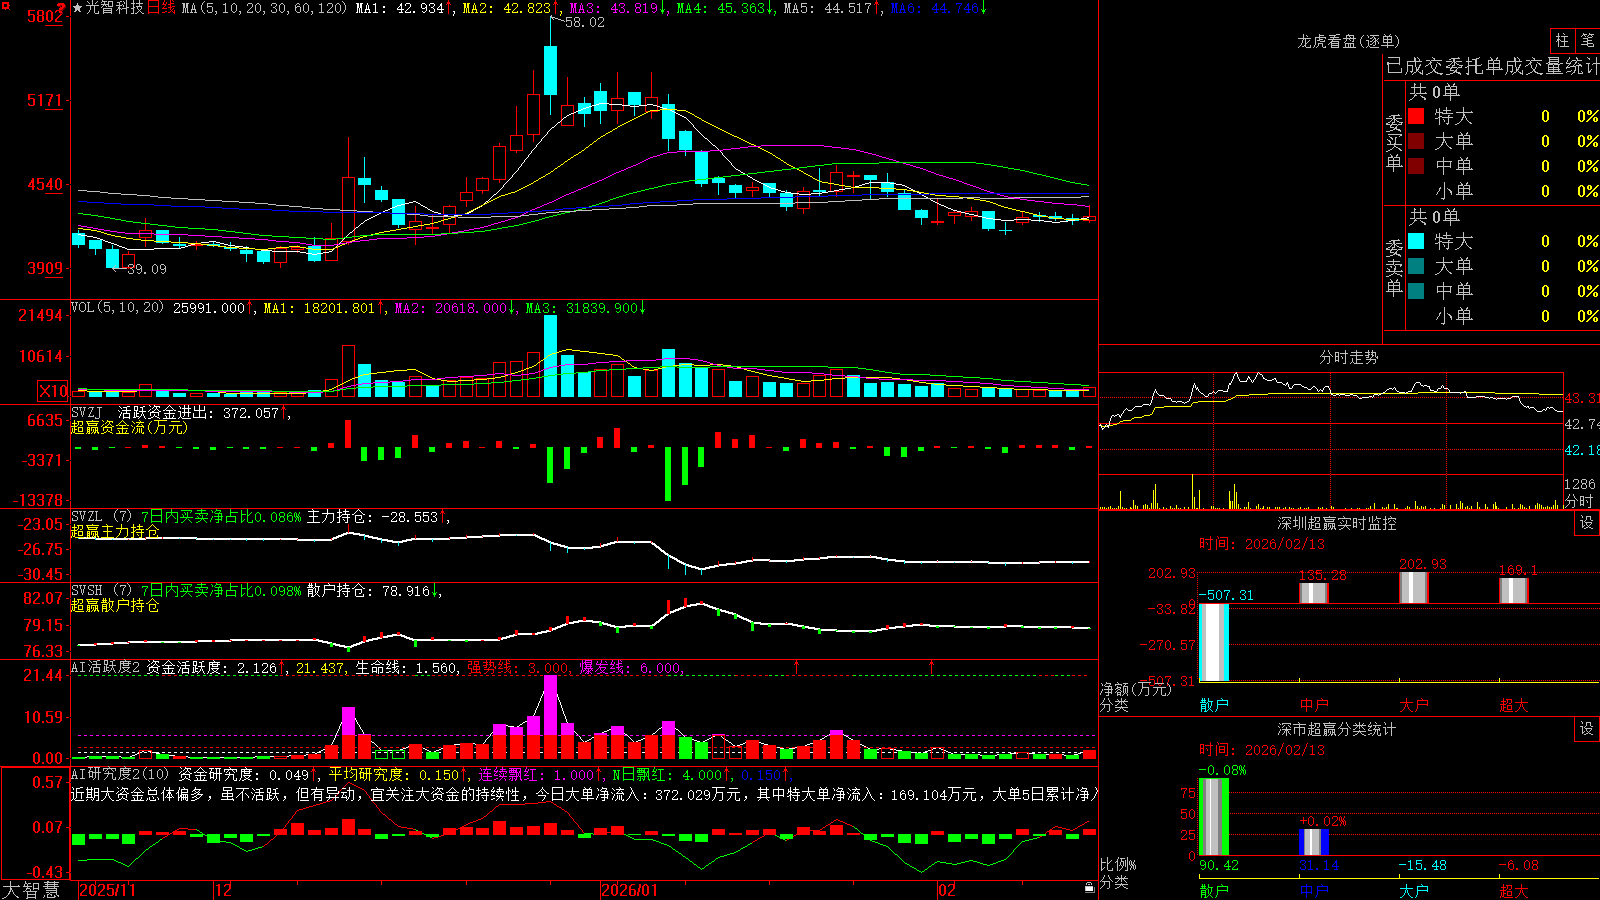Click the 主力持仓: -28.553 value
The height and width of the screenshot is (900, 1600).
click(373, 517)
